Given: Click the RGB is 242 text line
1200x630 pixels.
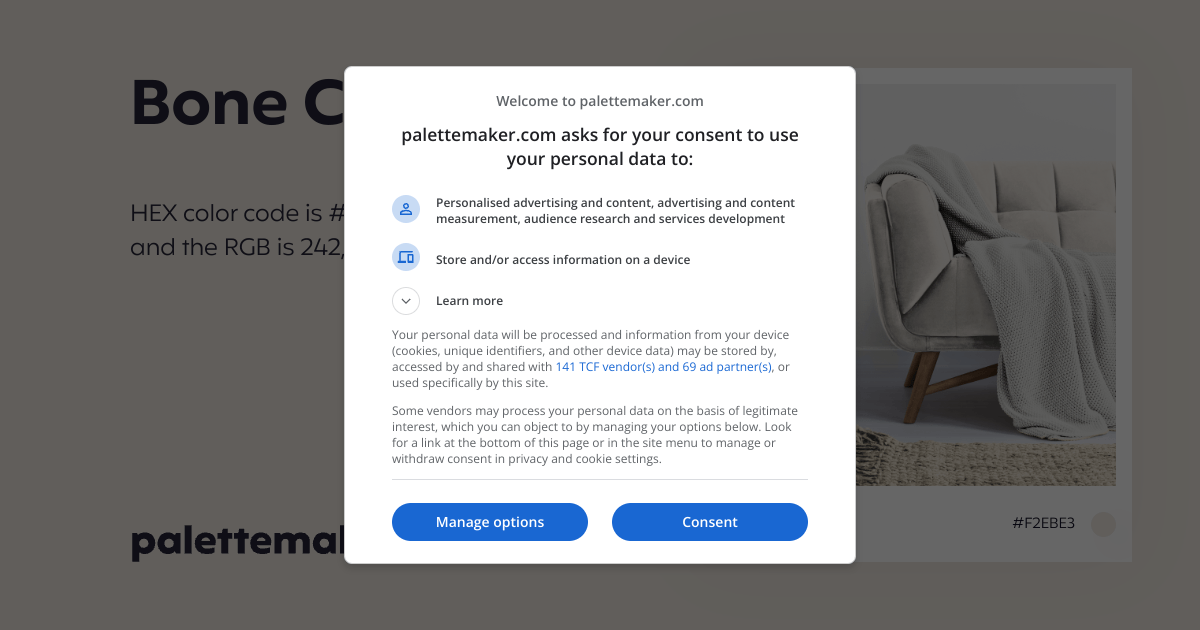Looking at the screenshot, I should 238,247.
